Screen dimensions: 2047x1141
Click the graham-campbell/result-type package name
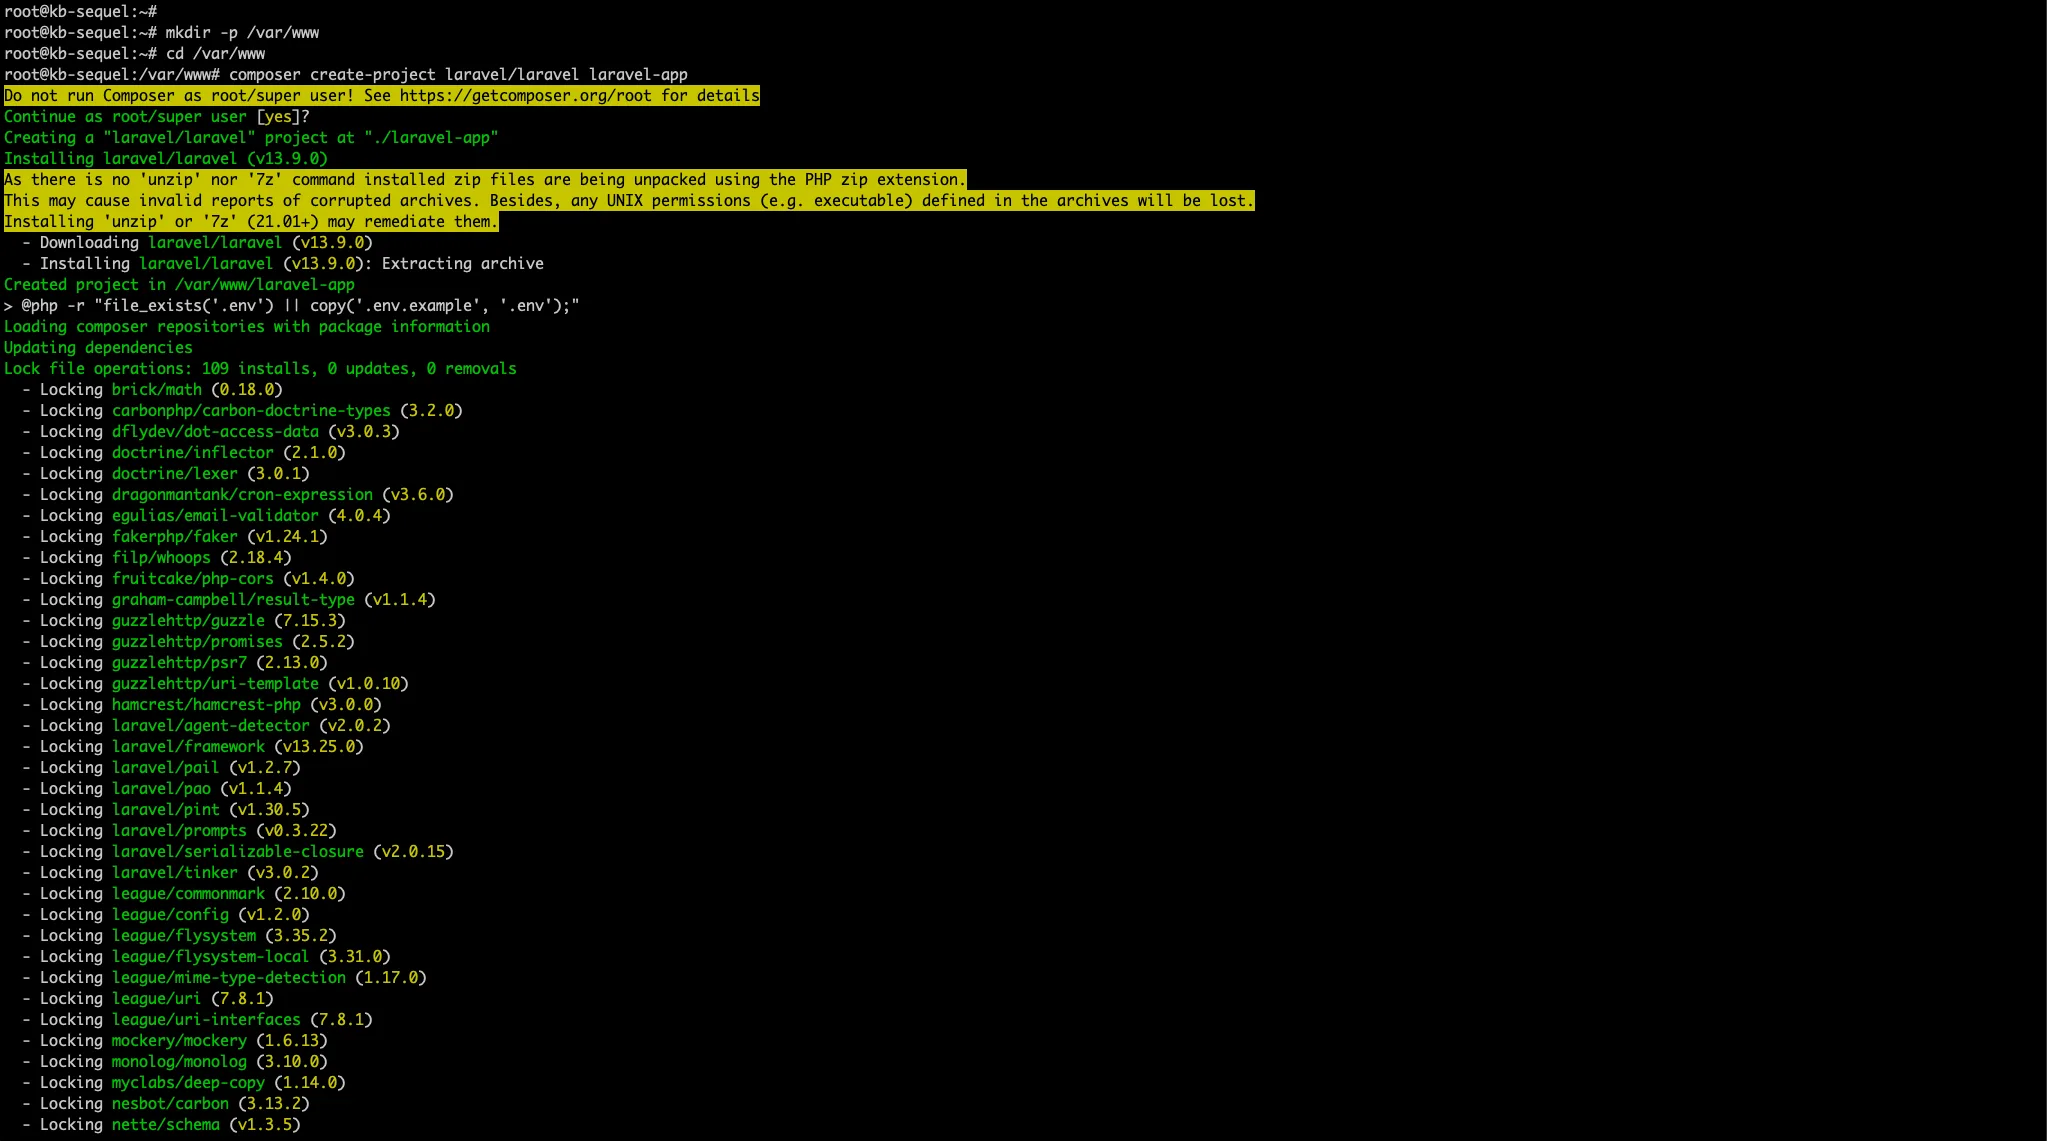coord(233,600)
